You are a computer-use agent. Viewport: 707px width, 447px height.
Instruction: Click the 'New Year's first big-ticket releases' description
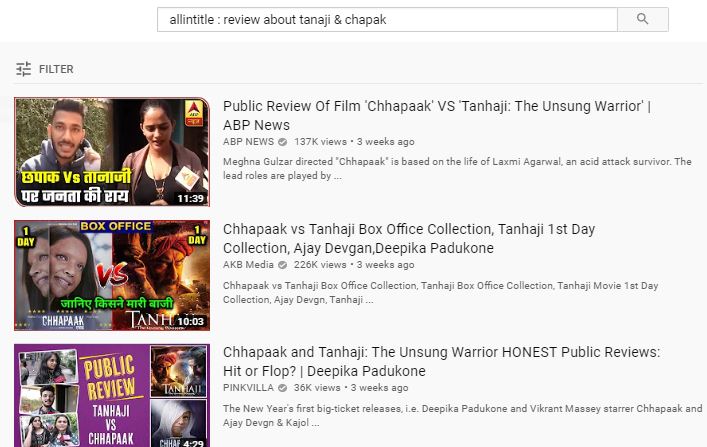click(463, 415)
